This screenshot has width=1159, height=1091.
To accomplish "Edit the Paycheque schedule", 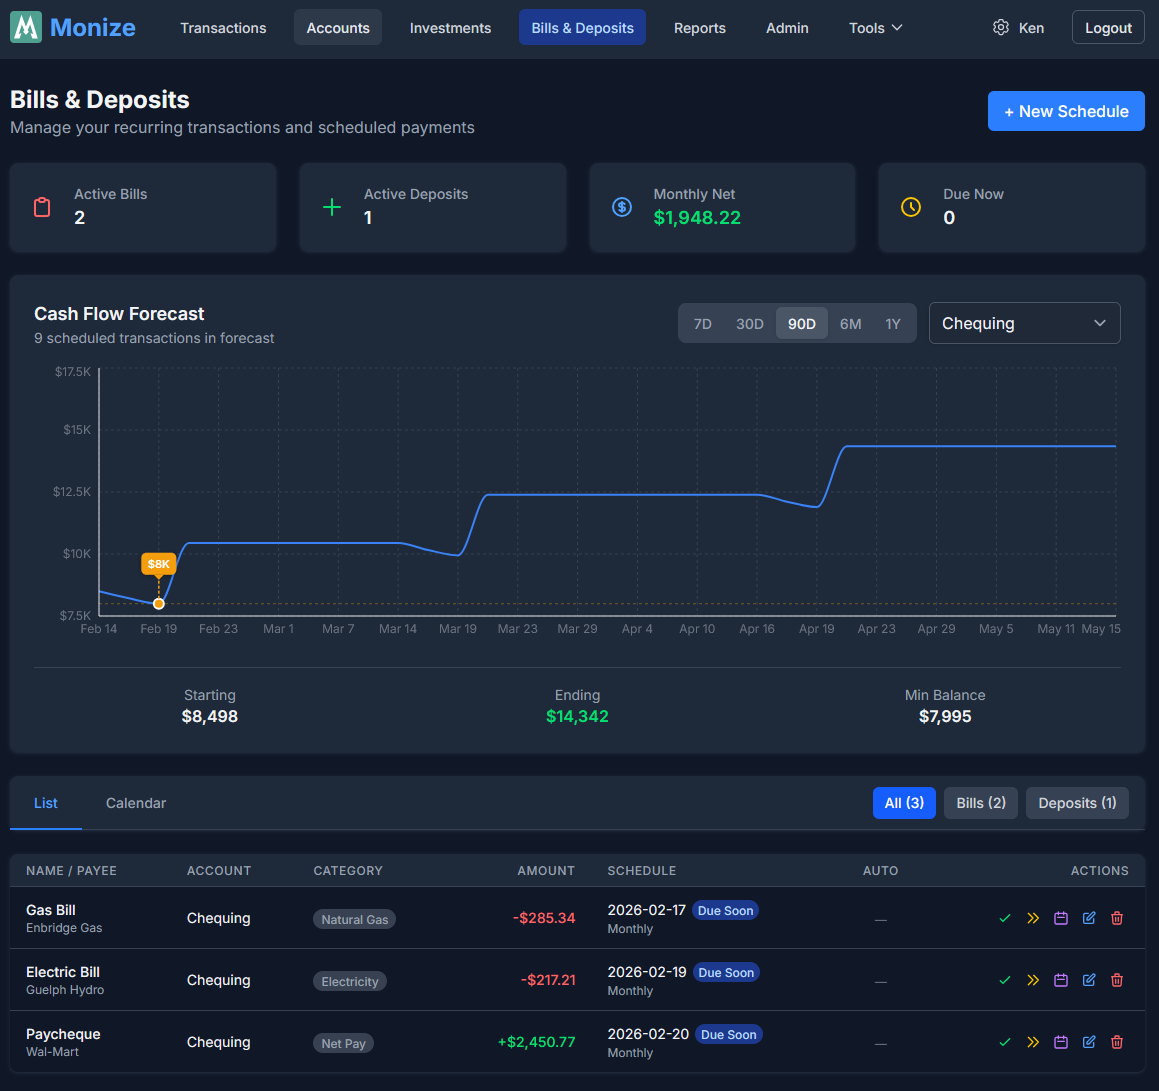I will click(1089, 1042).
